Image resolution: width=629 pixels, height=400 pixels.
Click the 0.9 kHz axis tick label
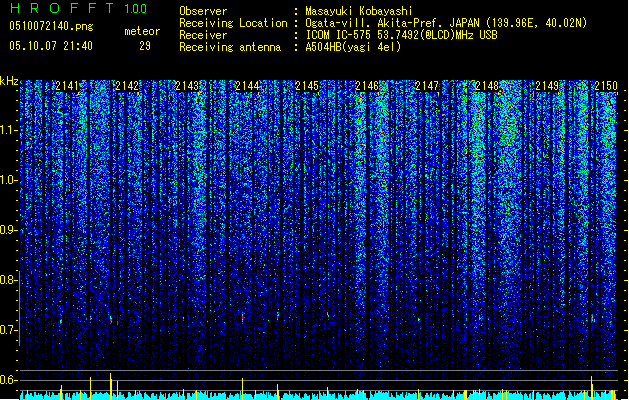pos(9,230)
